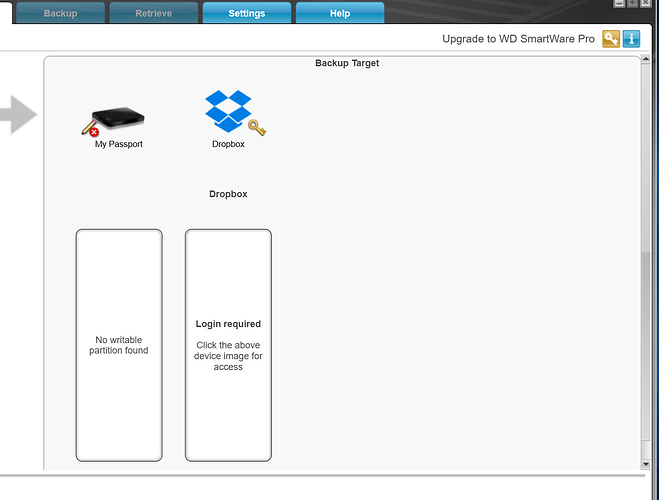Maximize the WD SmartWare window
This screenshot has width=659, height=500.
tap(633, 3)
